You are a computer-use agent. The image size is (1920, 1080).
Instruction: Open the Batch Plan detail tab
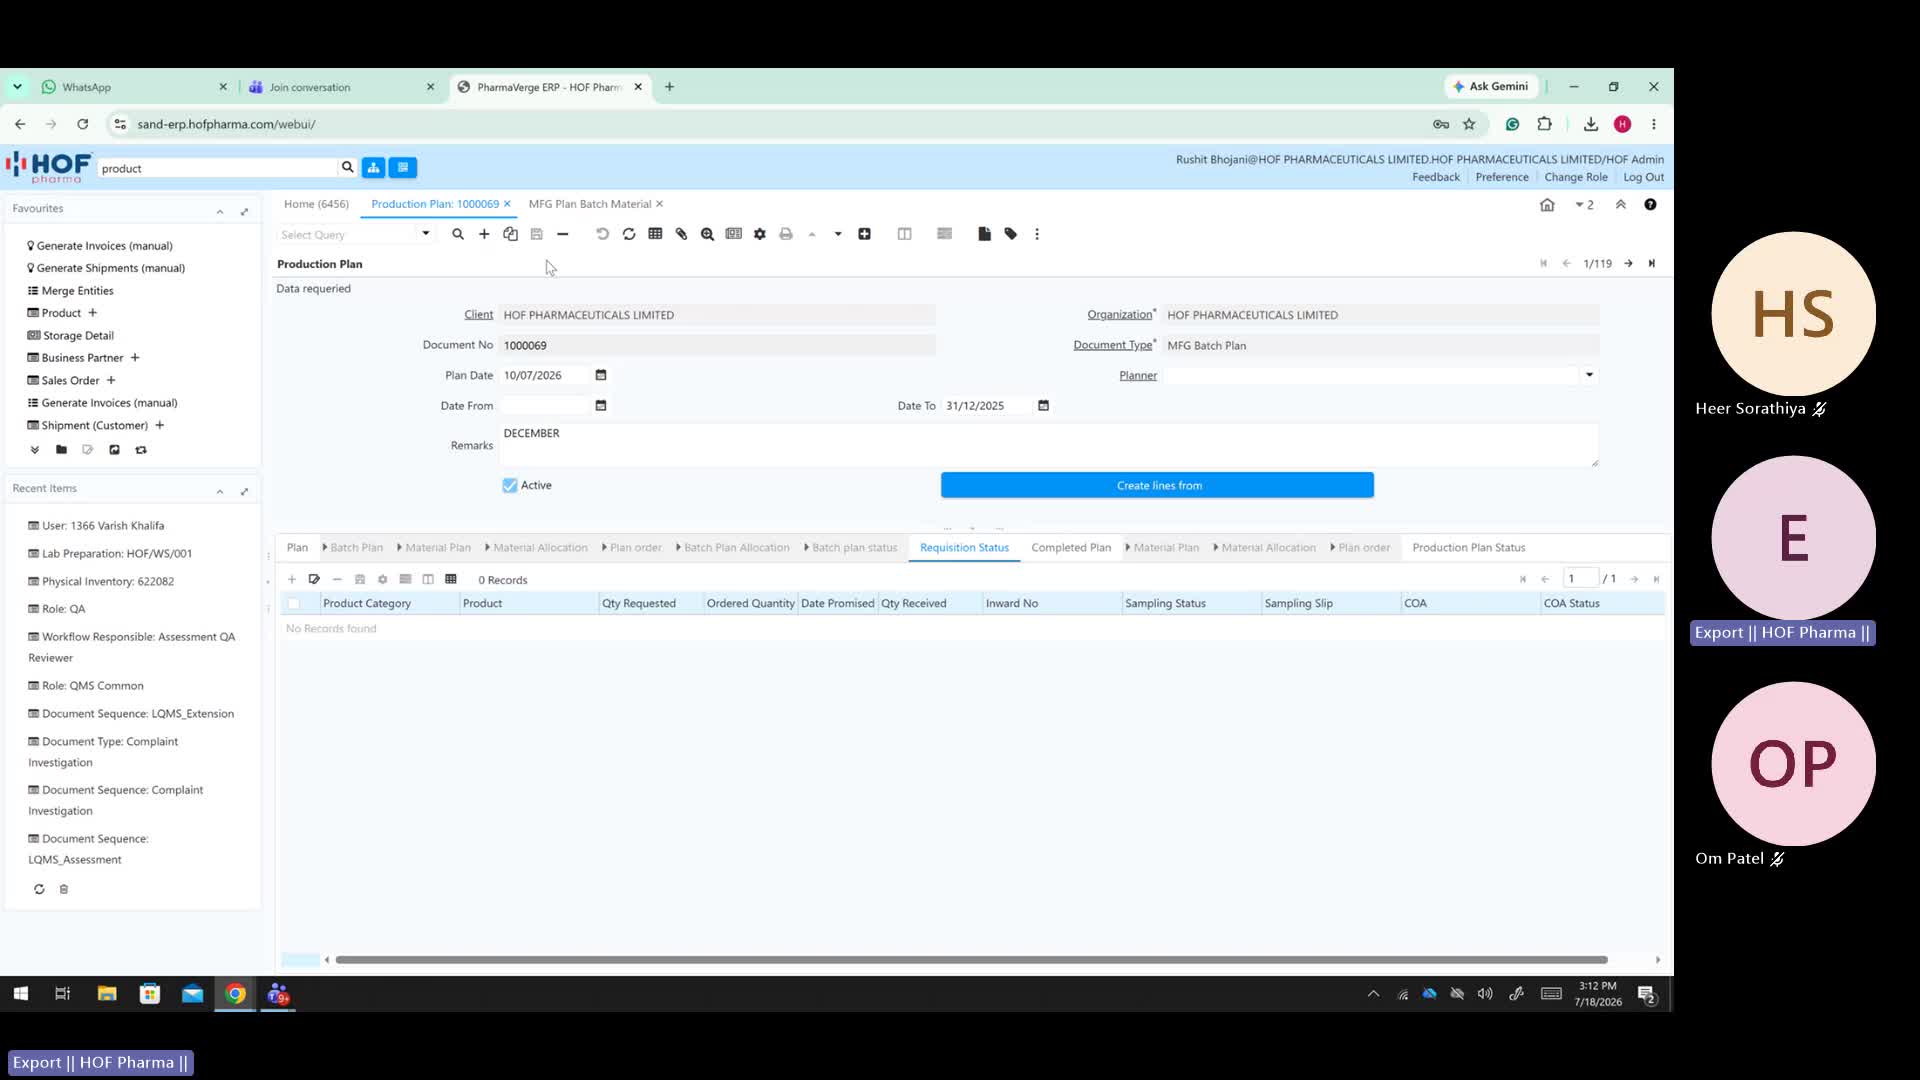356,548
